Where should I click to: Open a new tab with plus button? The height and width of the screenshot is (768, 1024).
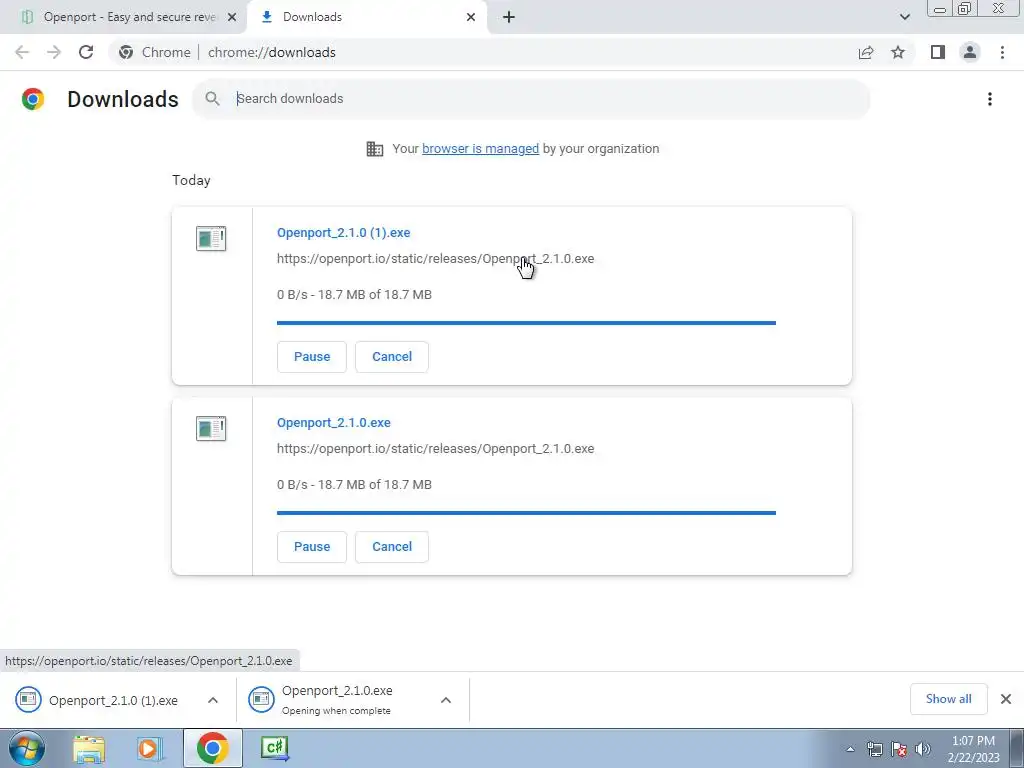(509, 17)
